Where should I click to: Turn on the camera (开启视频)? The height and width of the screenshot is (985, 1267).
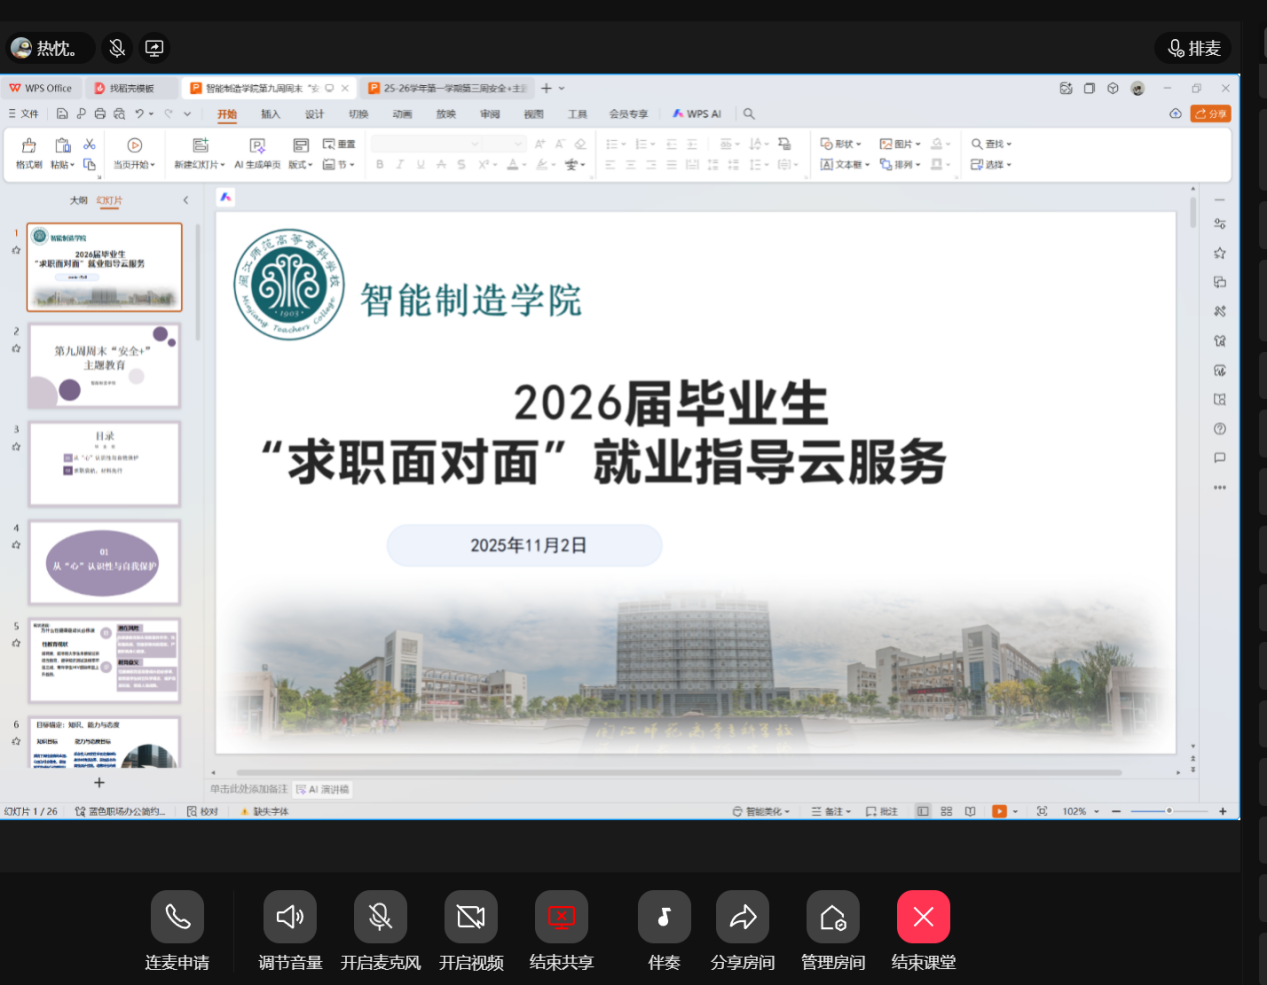point(471,917)
